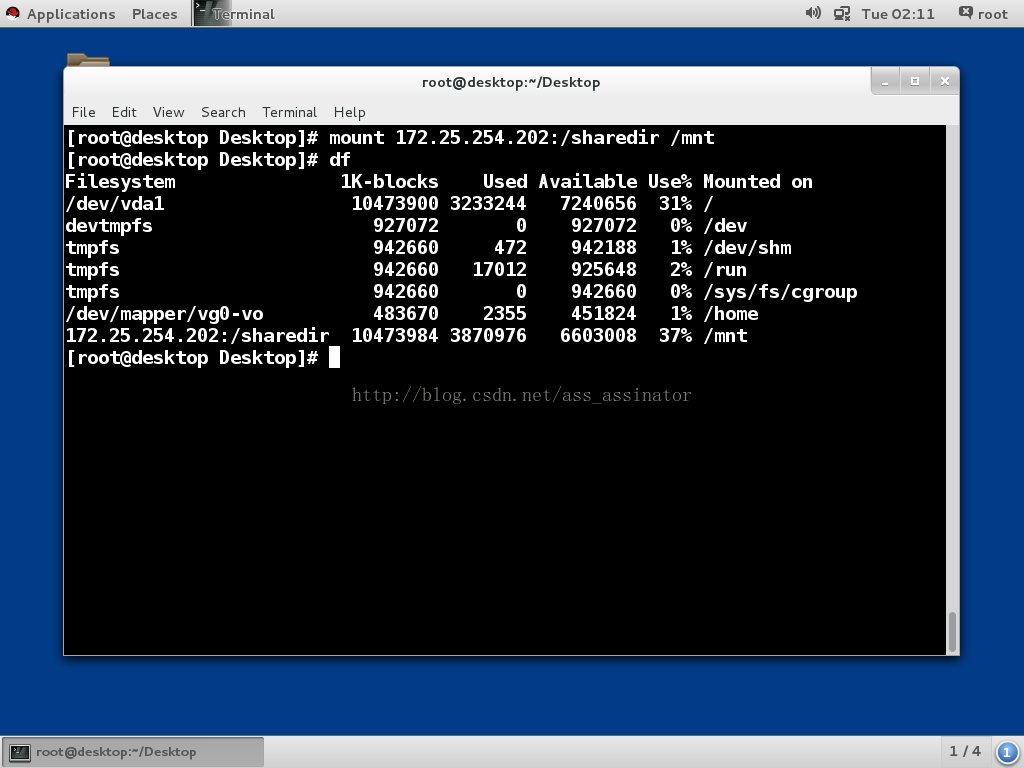
Task: Minimize the terminal window
Action: [x=886, y=82]
